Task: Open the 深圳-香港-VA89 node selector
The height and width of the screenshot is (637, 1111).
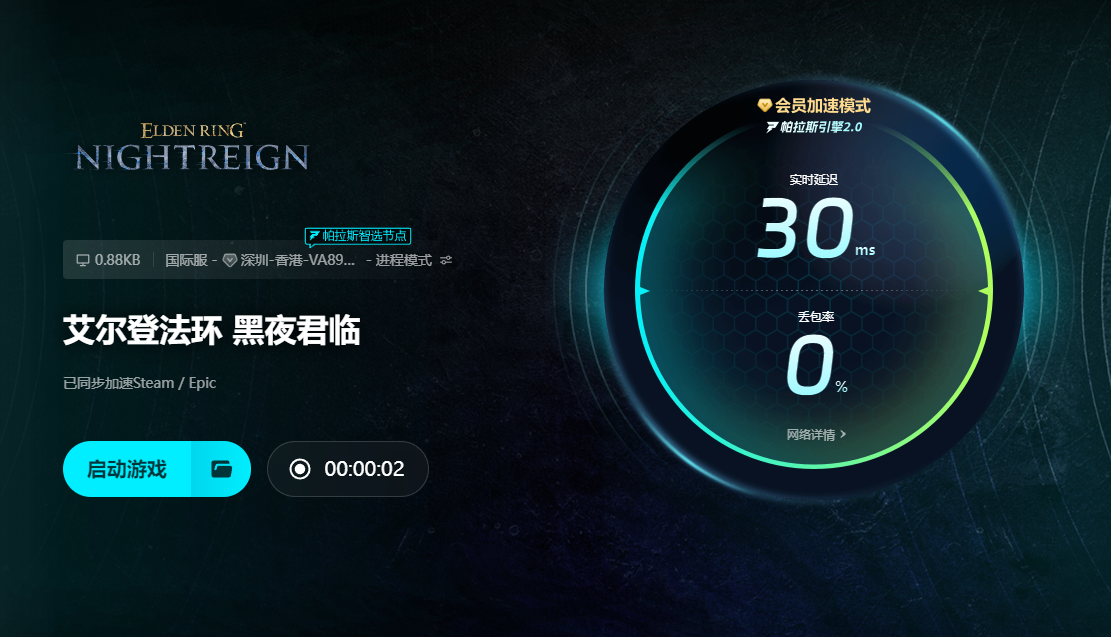Action: coord(298,260)
